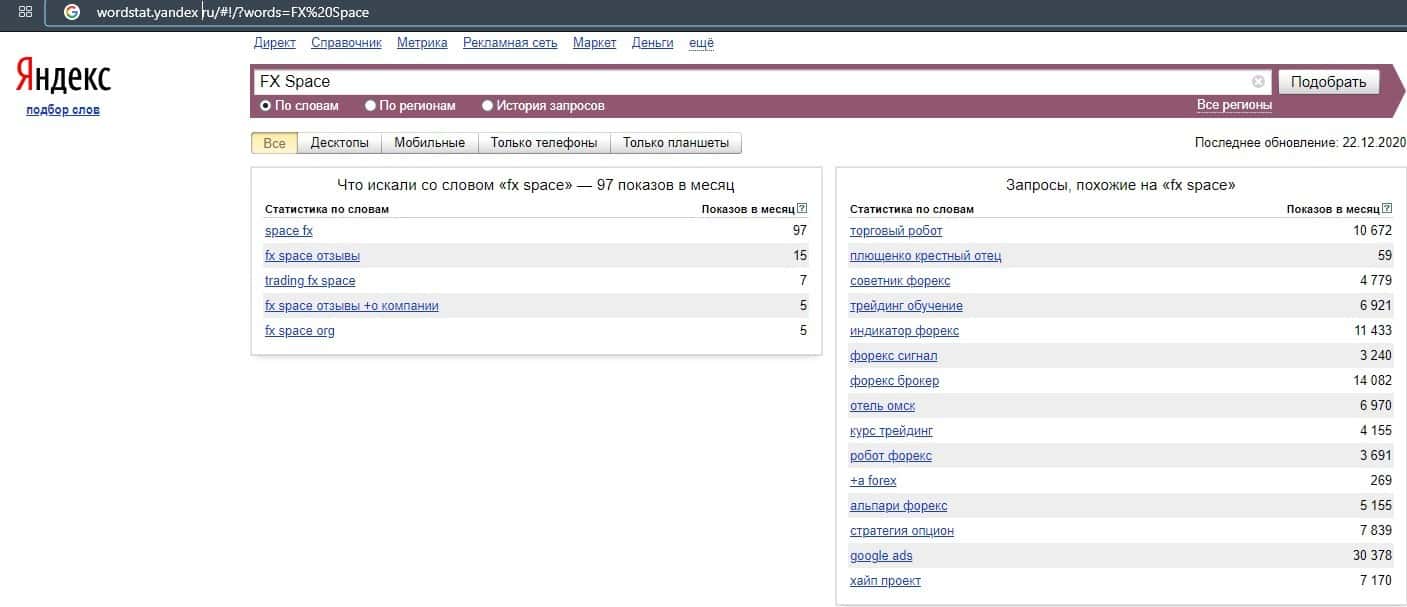The width and height of the screenshot is (1407, 607).
Task: Click the help icon in similar queries table
Action: [x=1386, y=209]
